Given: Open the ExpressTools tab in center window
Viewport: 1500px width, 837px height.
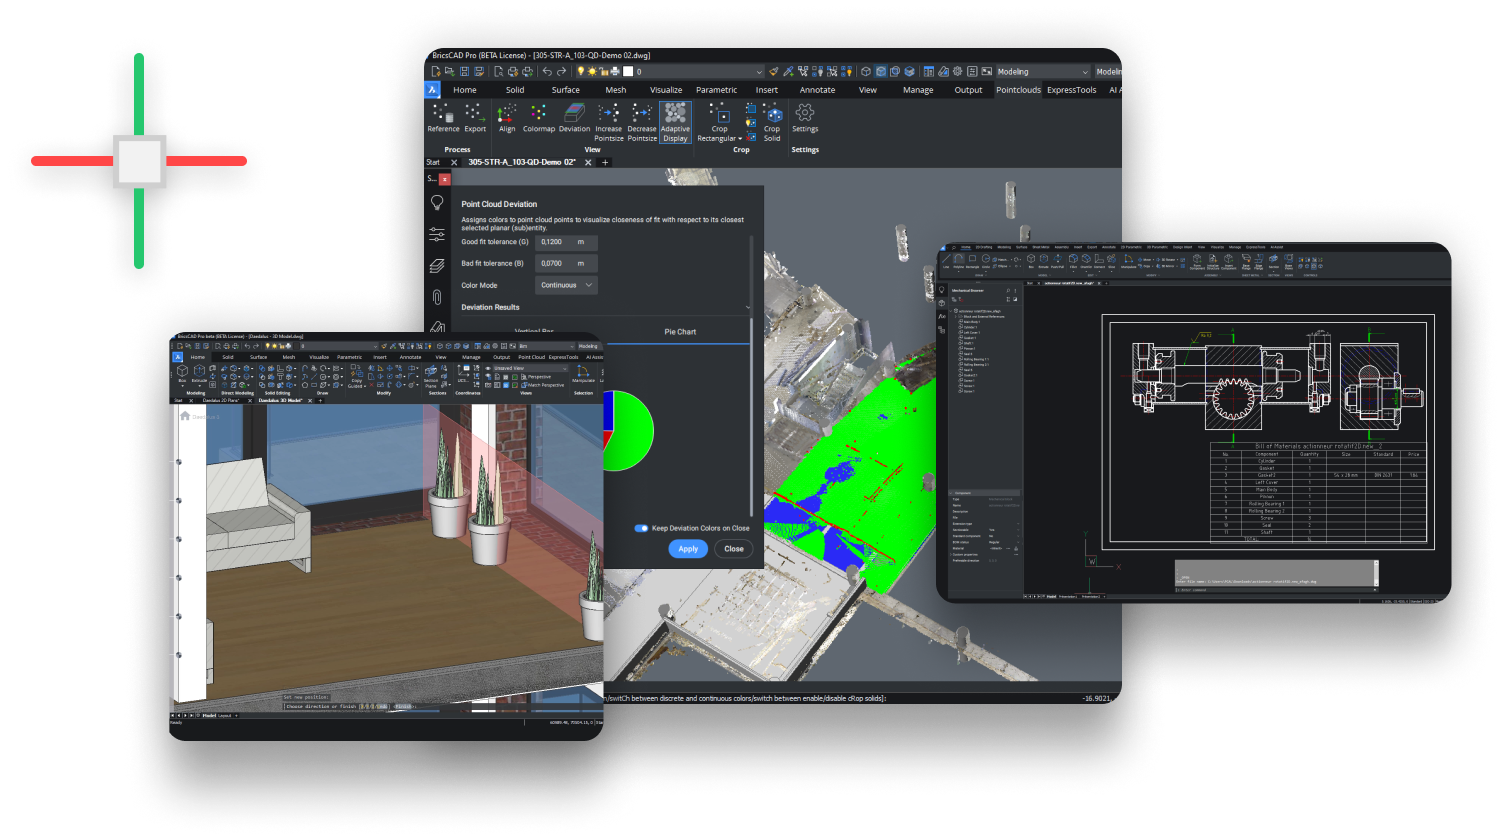Looking at the screenshot, I should [1071, 90].
